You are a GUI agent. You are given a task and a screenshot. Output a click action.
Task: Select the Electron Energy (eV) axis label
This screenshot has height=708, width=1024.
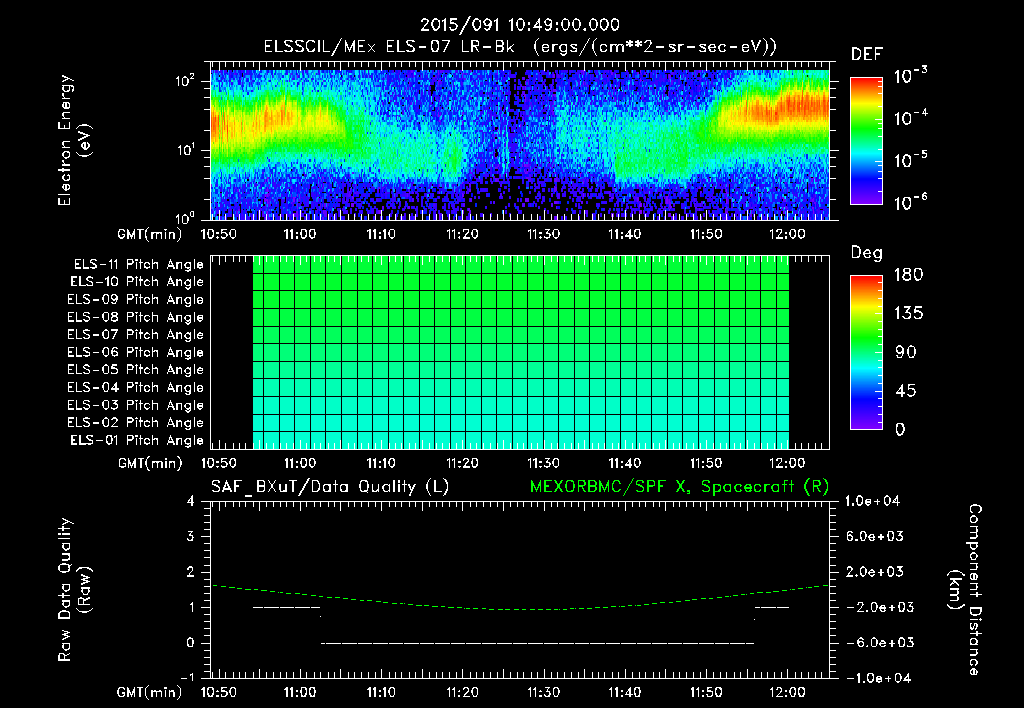(74, 140)
